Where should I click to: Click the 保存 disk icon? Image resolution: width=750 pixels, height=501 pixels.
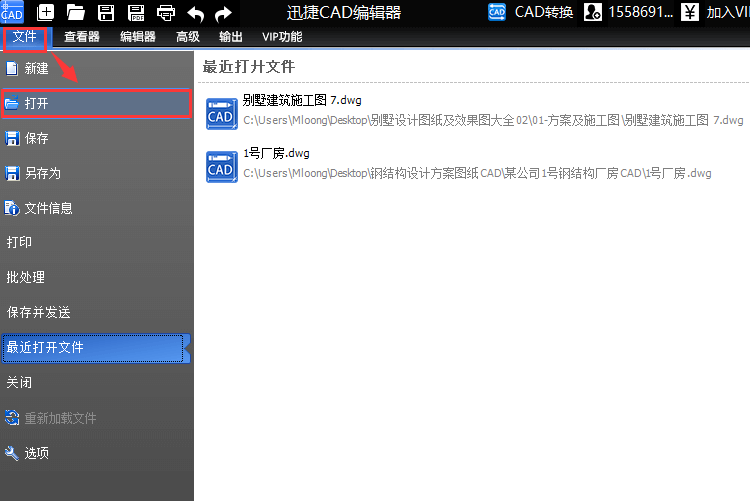12,138
